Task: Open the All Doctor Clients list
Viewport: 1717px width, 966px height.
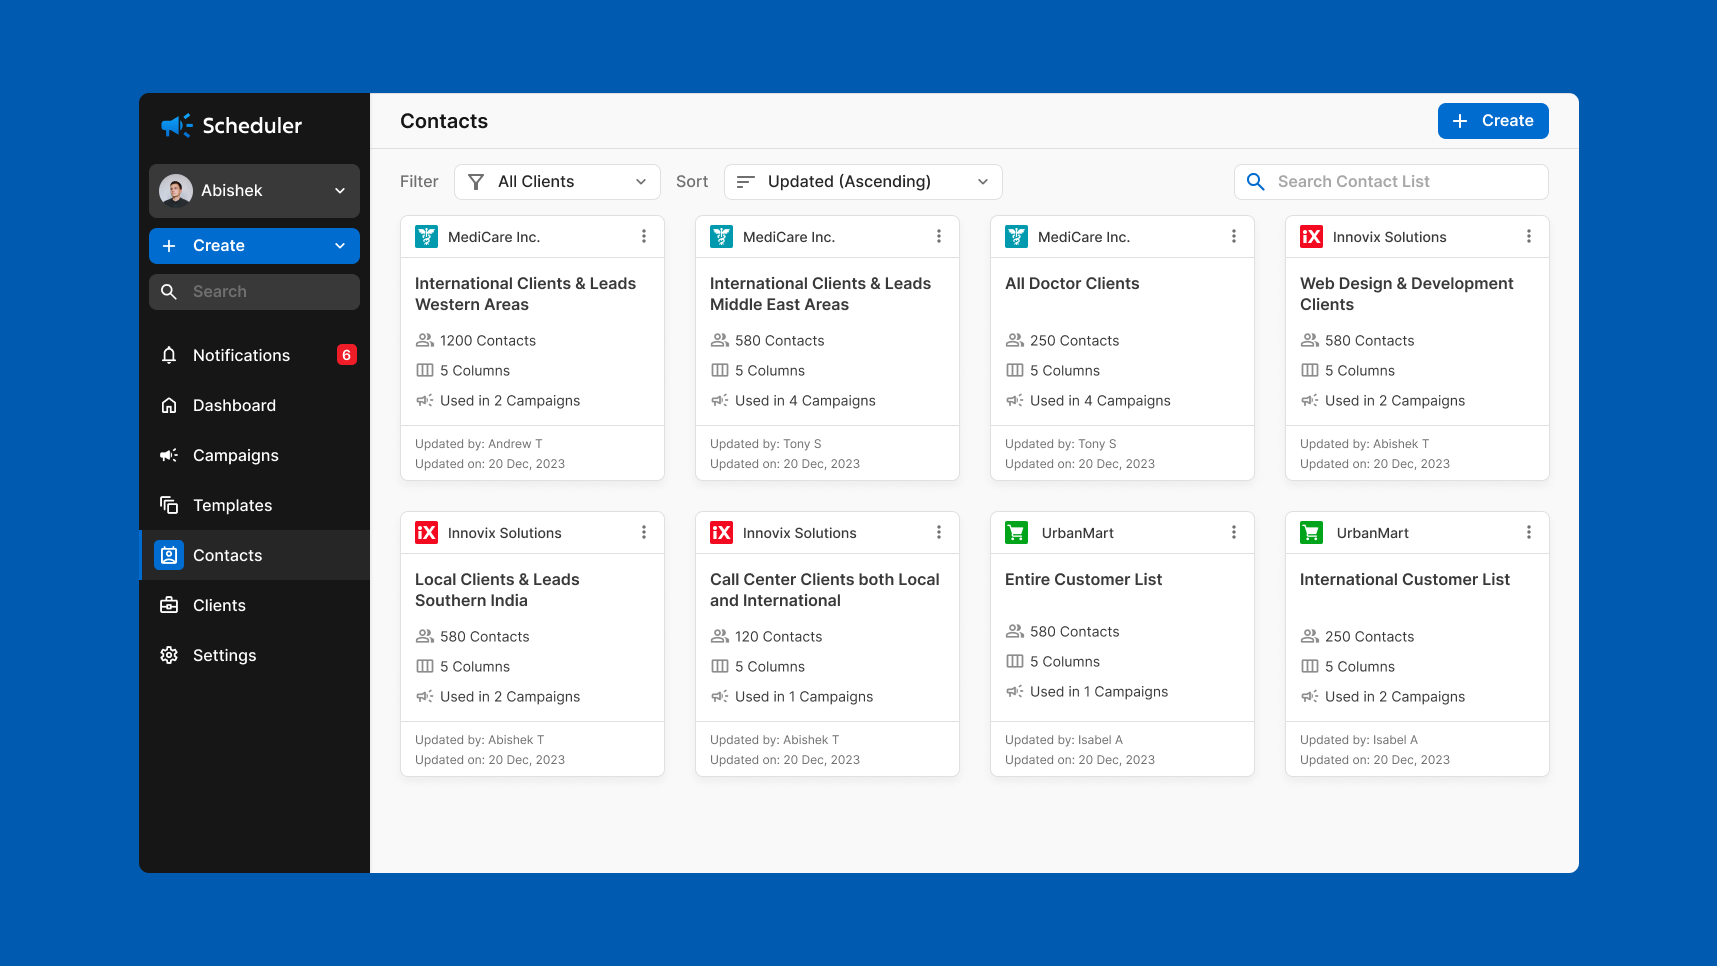Action: coord(1072,284)
